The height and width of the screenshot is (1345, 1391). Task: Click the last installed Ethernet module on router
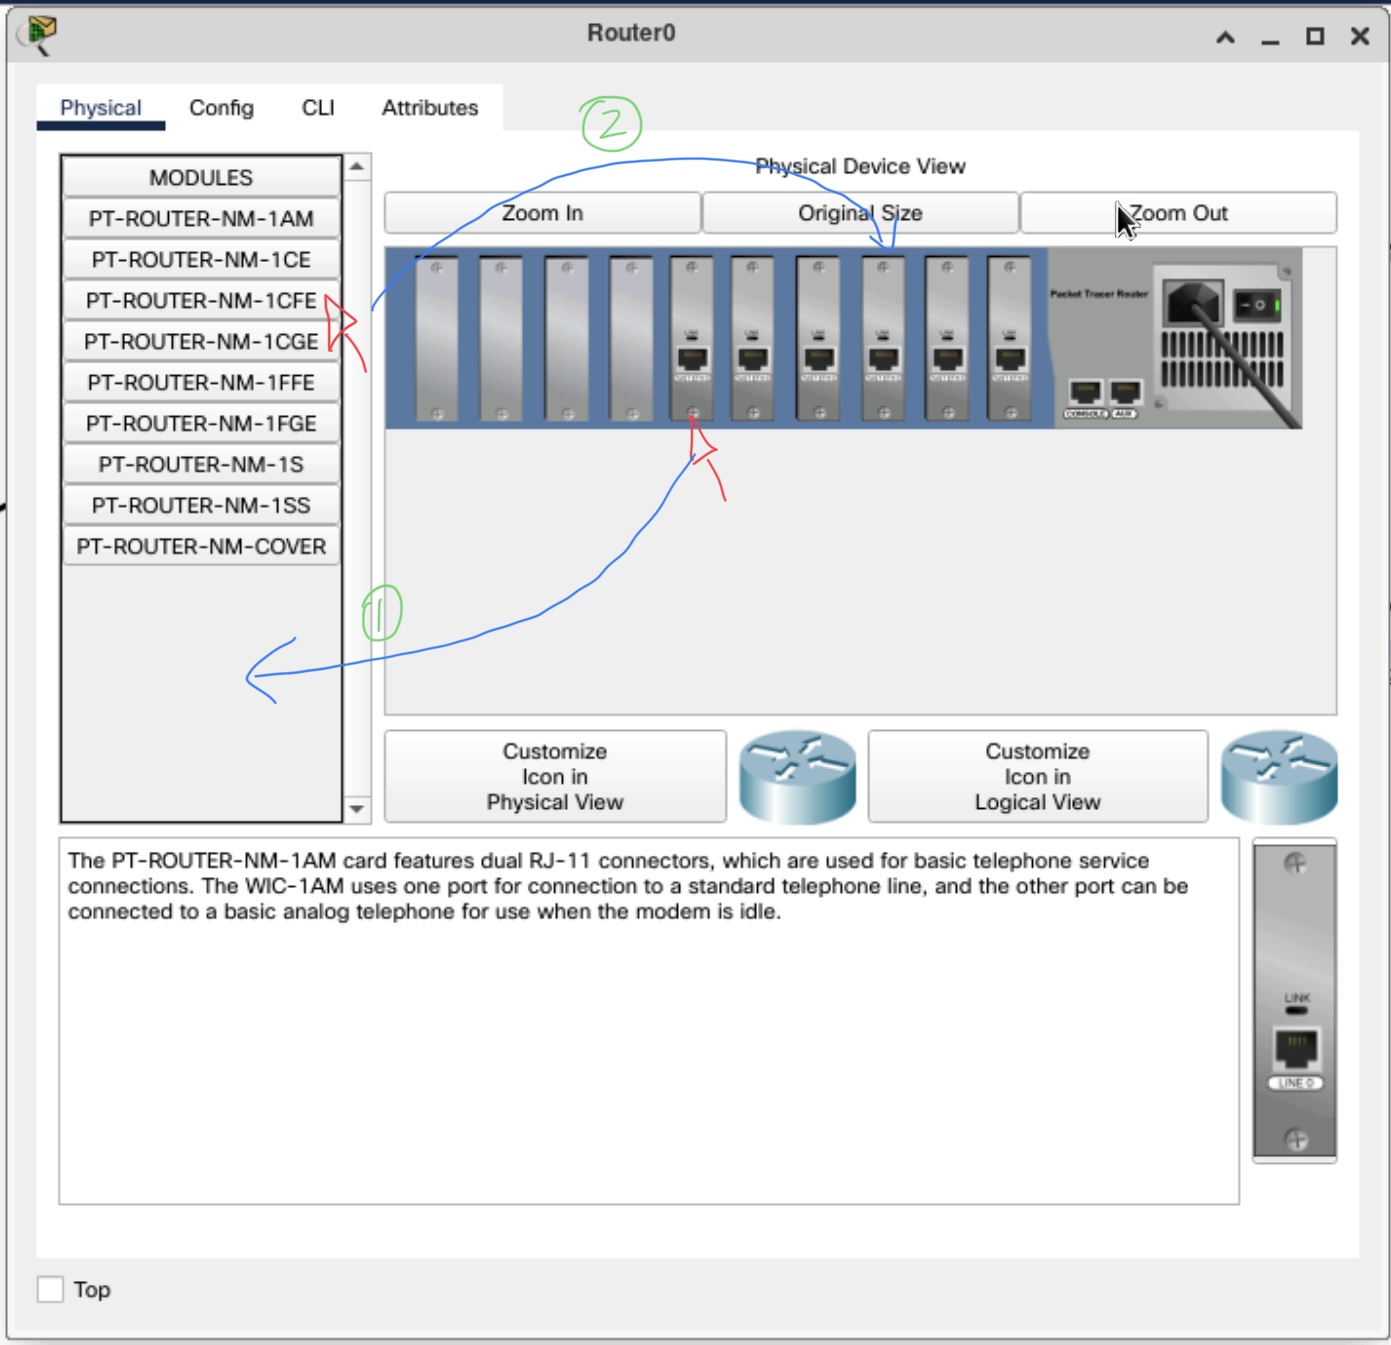coord(1010,338)
